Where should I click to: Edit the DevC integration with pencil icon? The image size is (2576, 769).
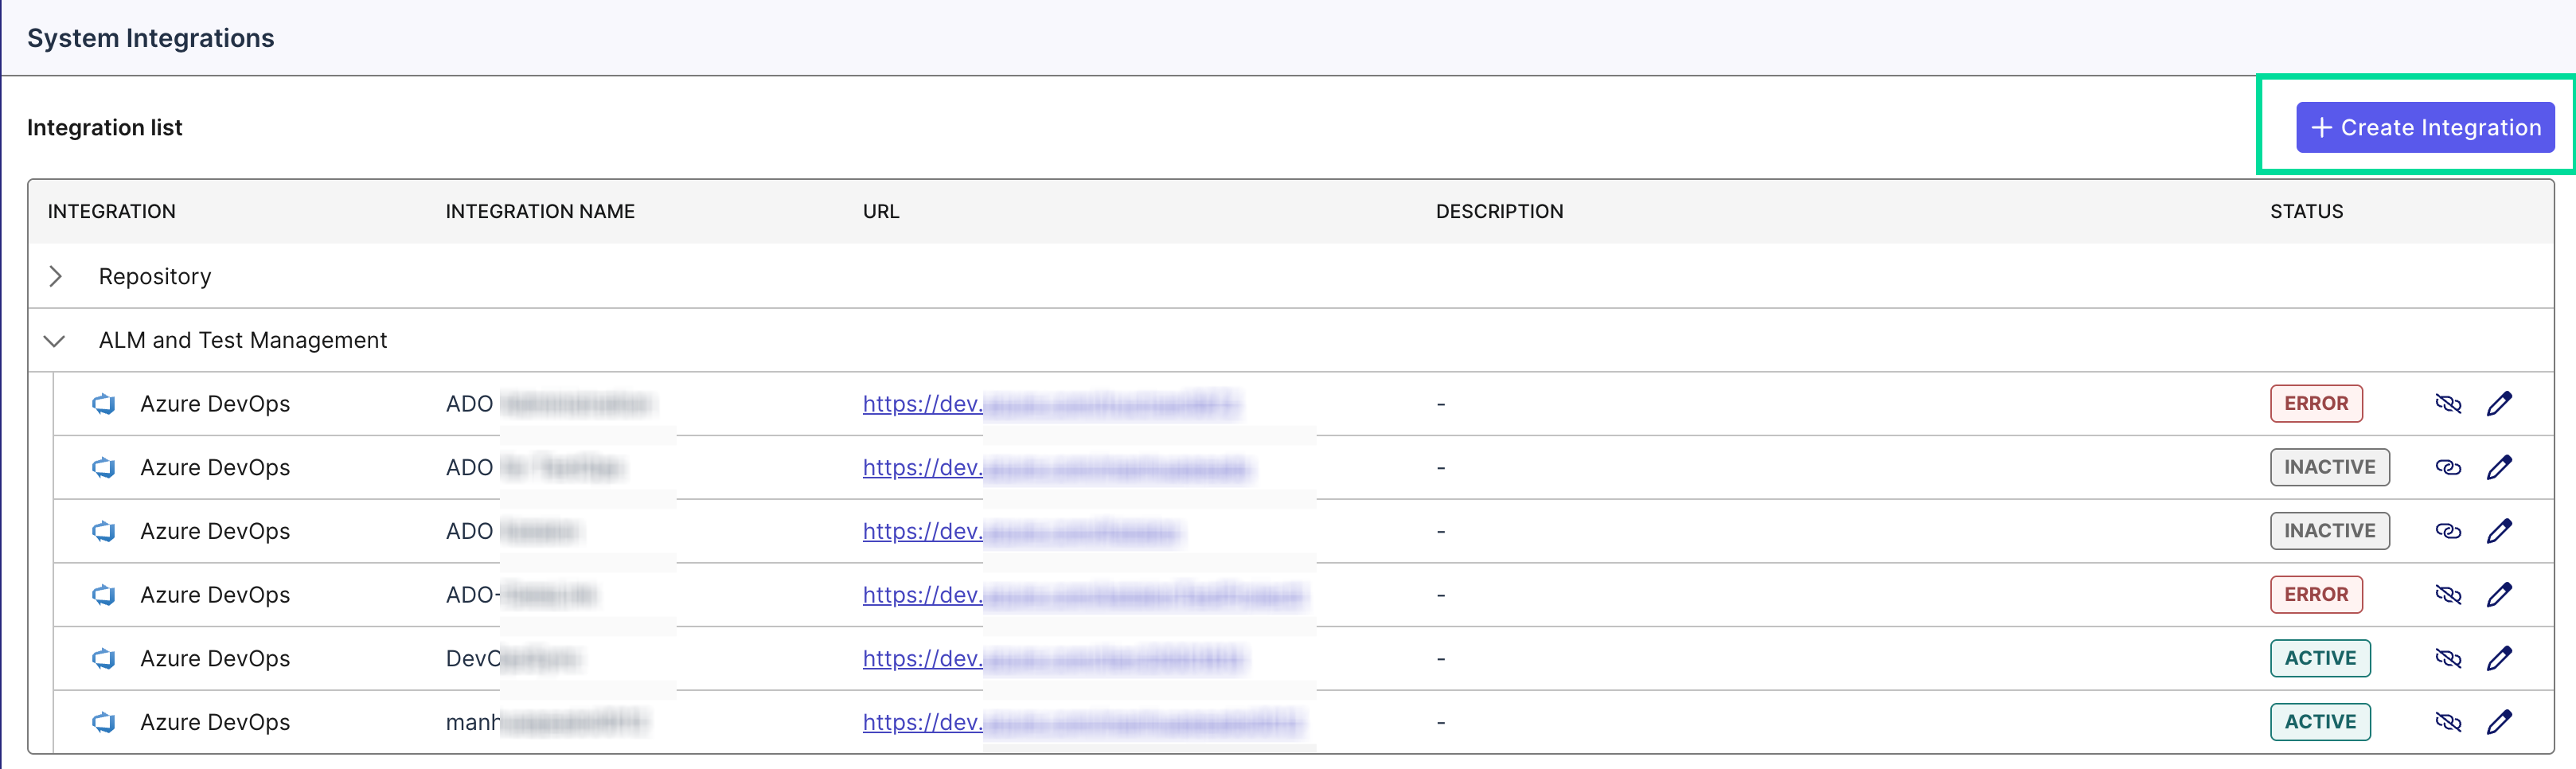[x=2499, y=658]
